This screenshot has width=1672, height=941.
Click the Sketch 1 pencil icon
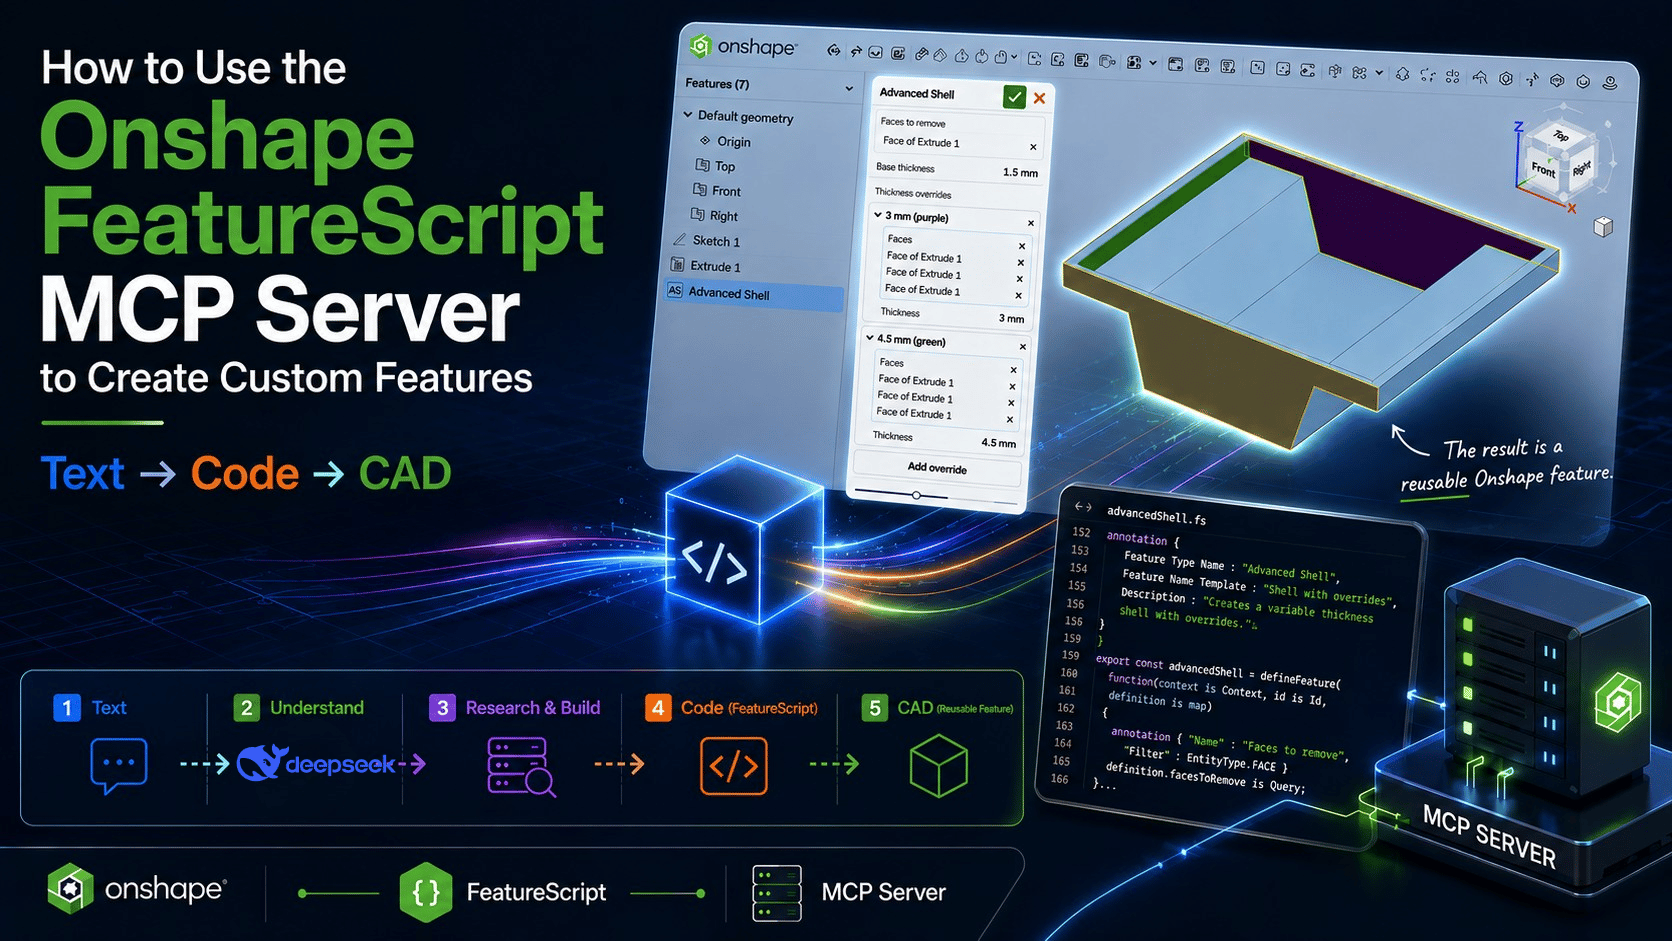680,240
